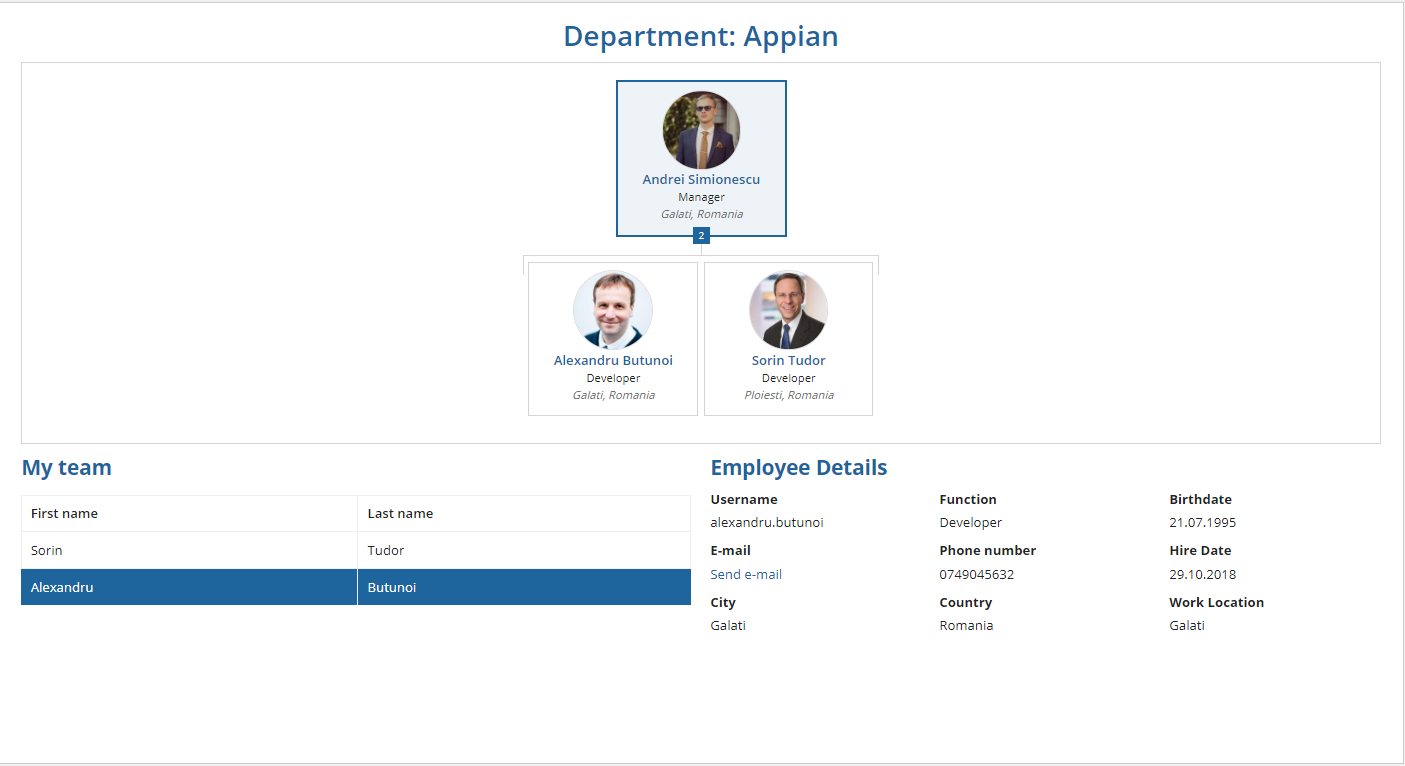Click the Hire Date field label
This screenshot has width=1405, height=766.
(1200, 551)
